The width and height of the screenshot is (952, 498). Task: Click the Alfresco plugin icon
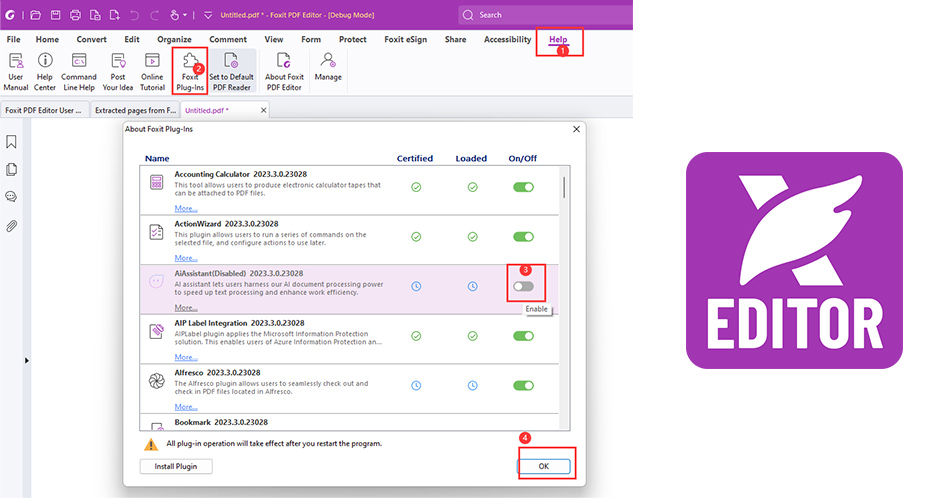click(x=157, y=381)
